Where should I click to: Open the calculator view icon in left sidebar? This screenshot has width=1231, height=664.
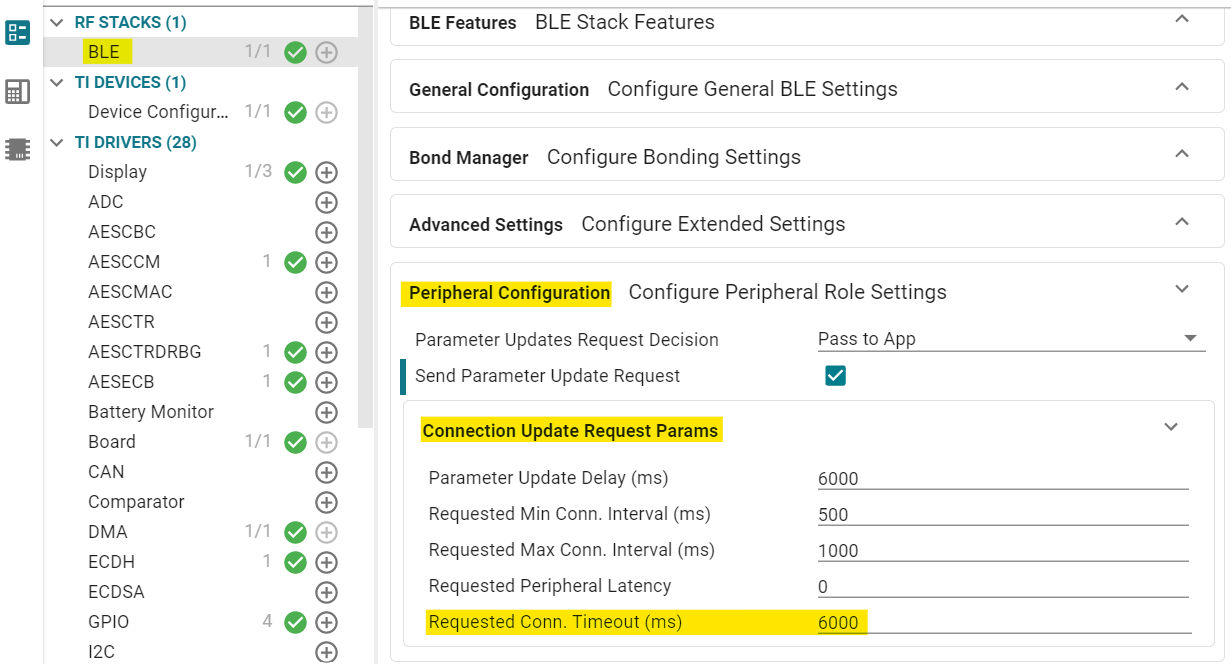18,92
